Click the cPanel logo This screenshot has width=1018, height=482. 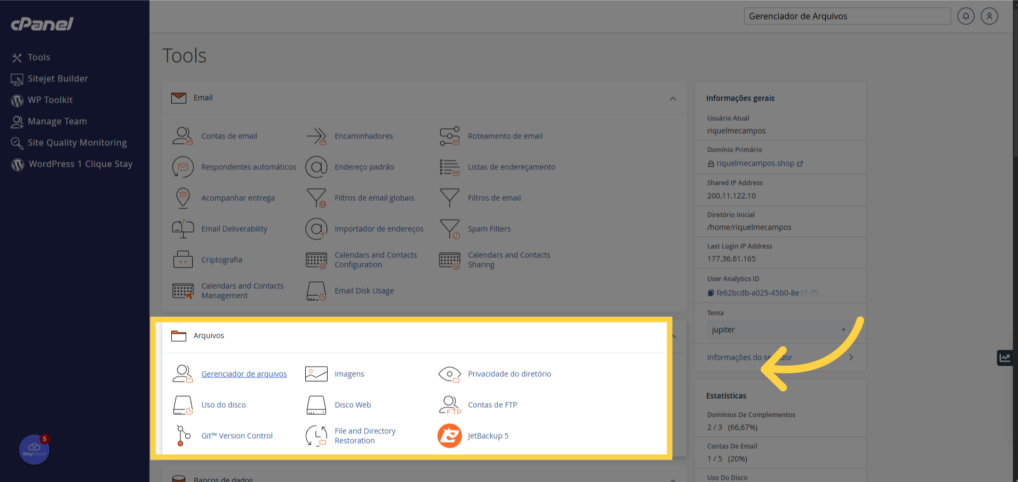click(42, 24)
